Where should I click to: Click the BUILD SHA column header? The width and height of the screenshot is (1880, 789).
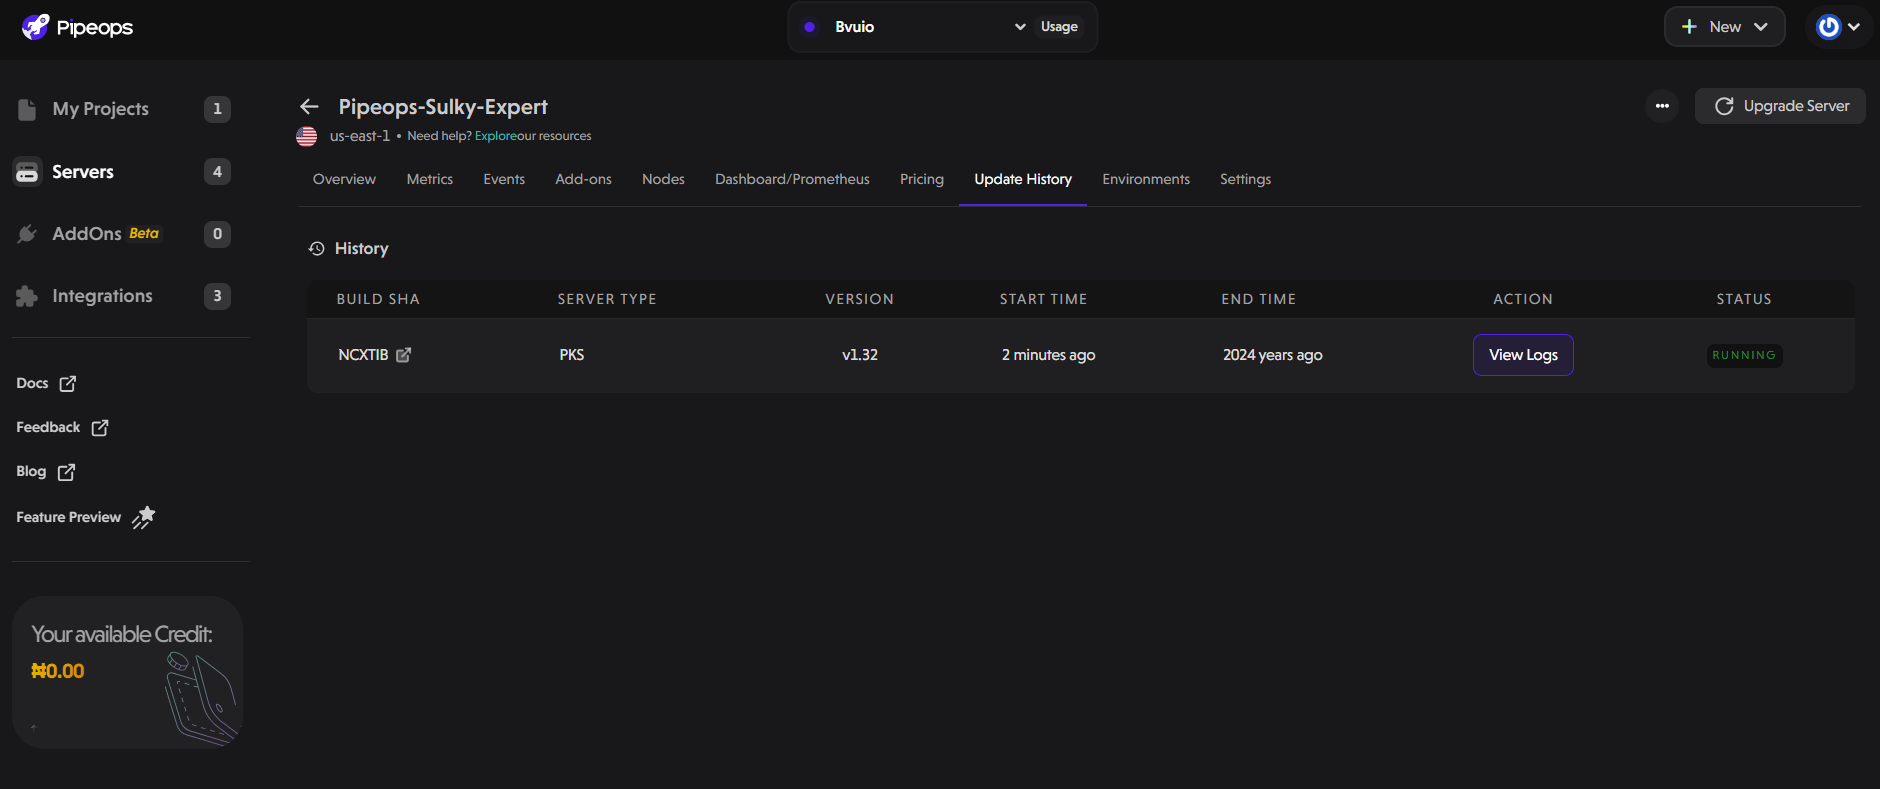(378, 299)
